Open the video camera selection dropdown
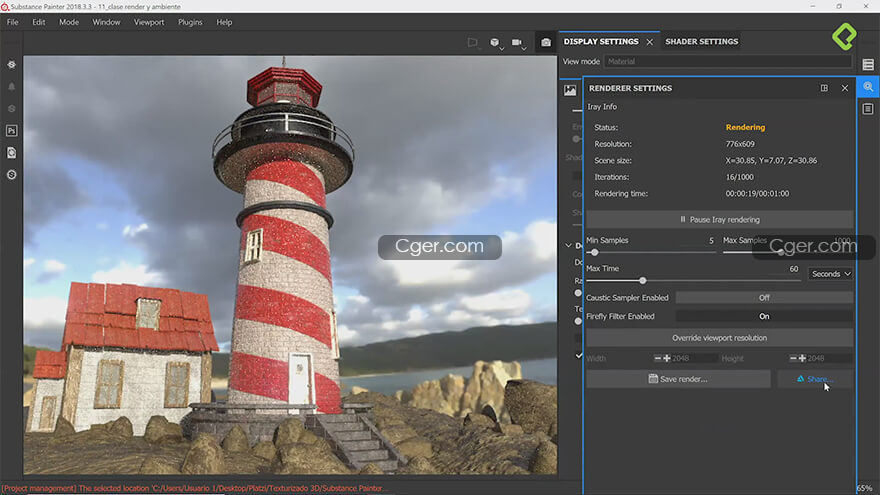This screenshot has height=495, width=880. pos(518,43)
